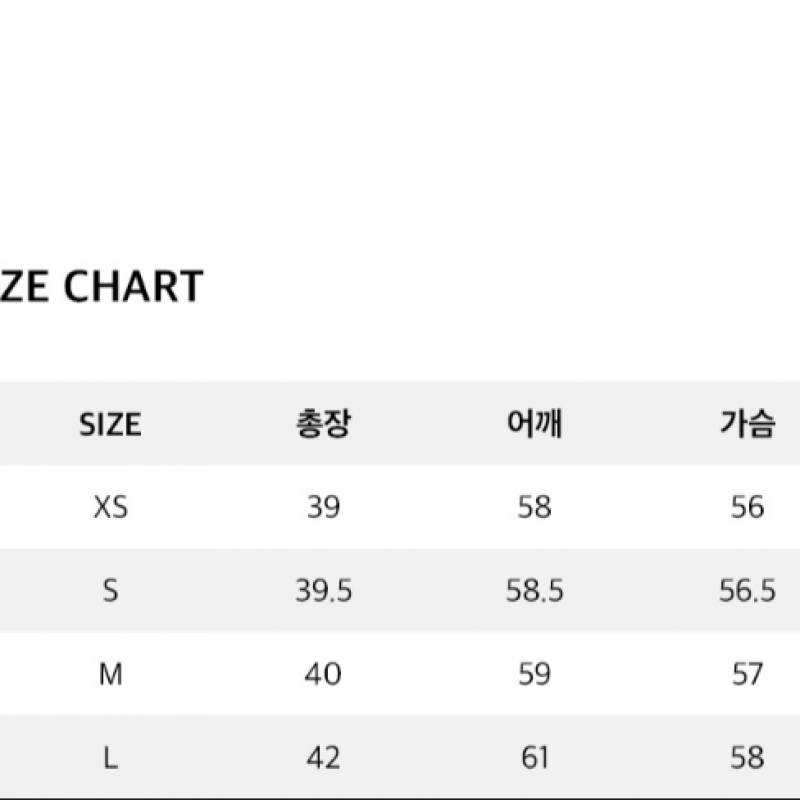Click the 가슴 column header

(x=747, y=423)
